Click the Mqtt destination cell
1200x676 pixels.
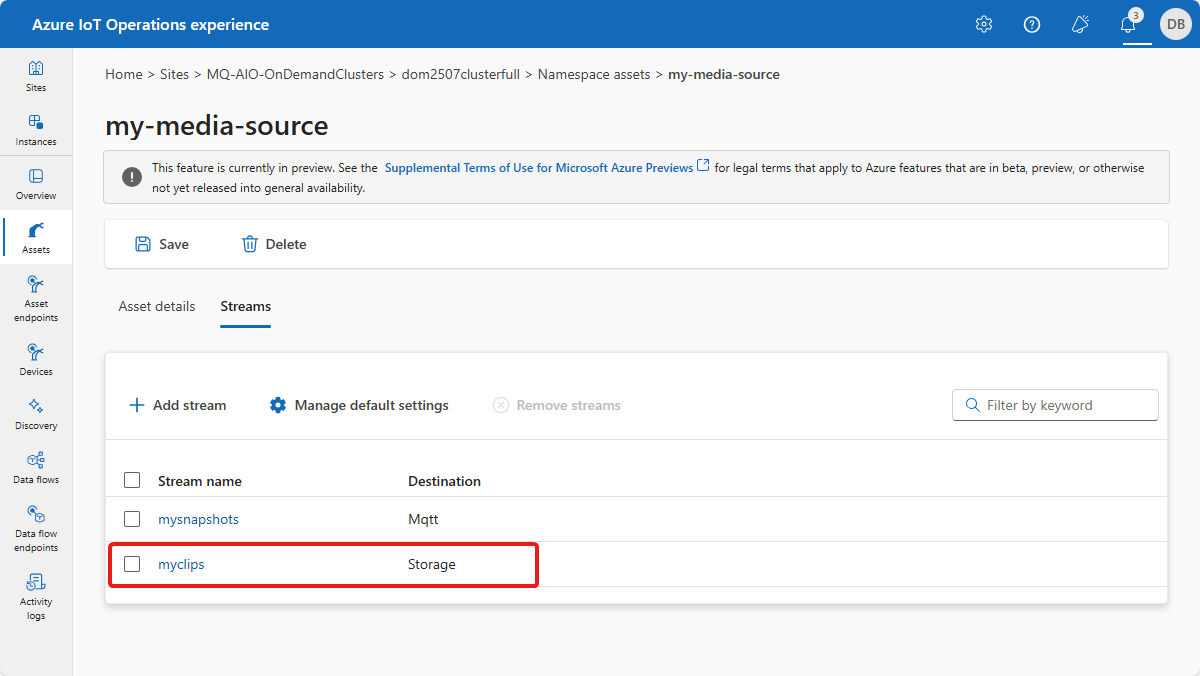(x=423, y=519)
